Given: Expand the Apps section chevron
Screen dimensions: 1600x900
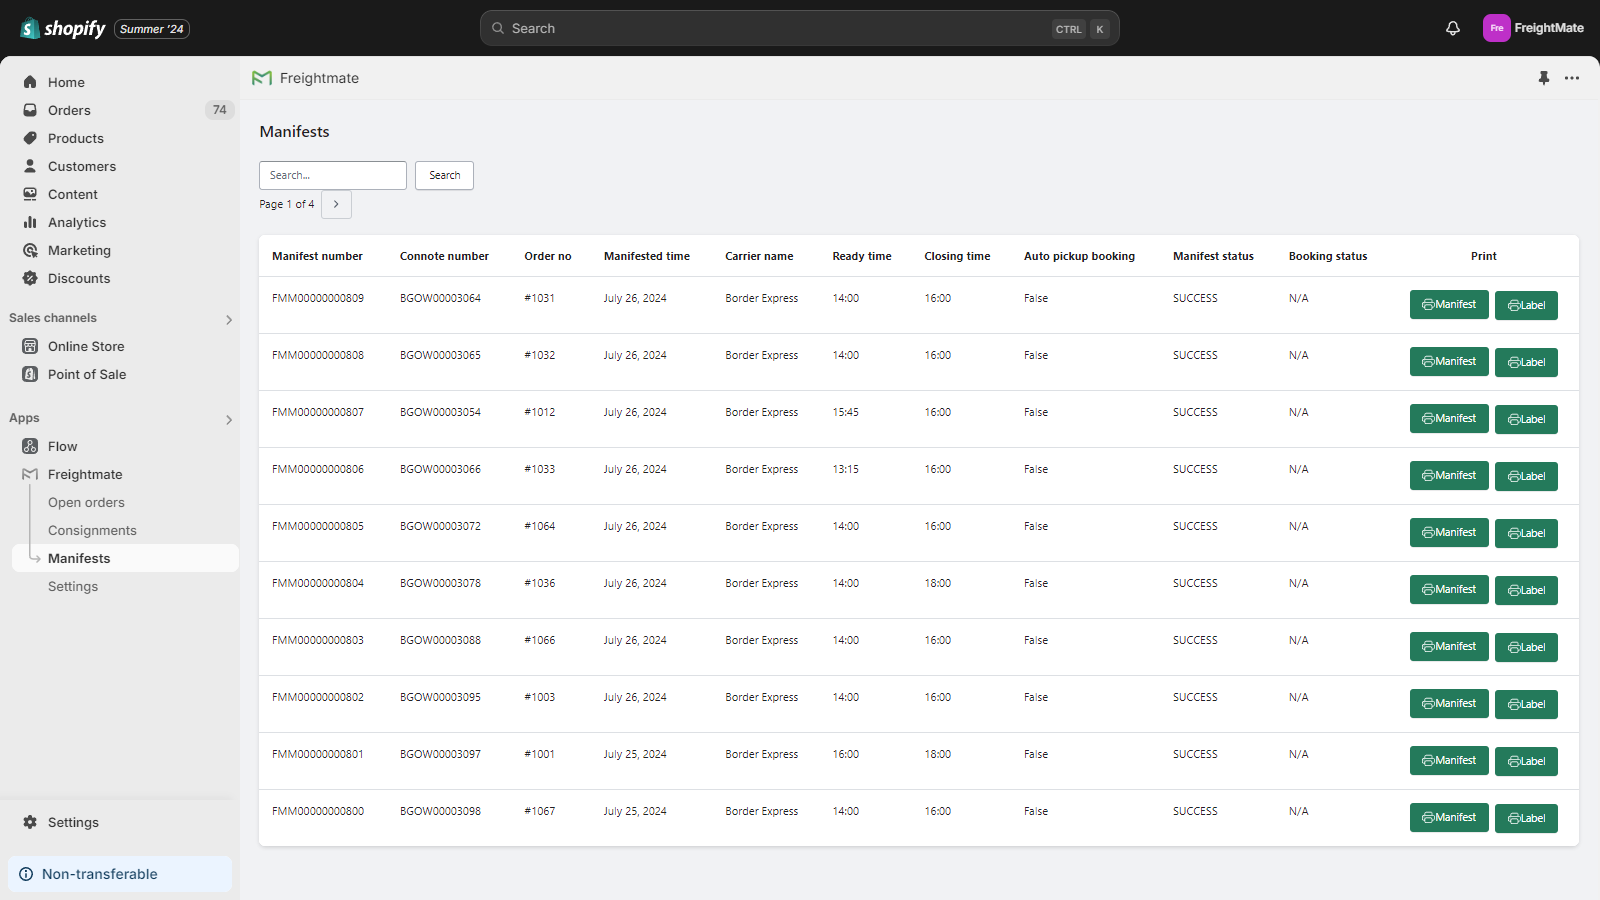Looking at the screenshot, I should 229,419.
